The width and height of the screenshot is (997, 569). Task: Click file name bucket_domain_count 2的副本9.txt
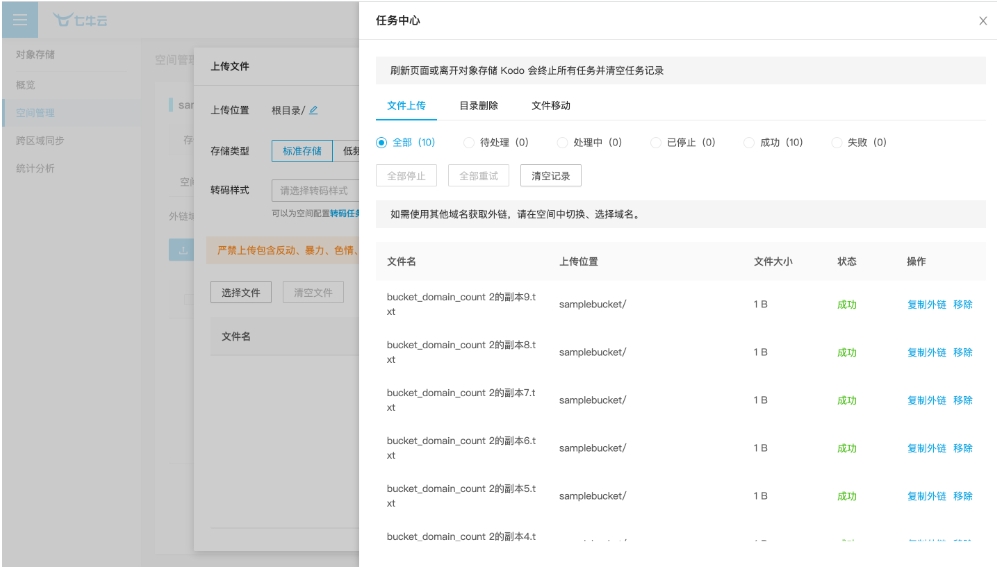461,304
